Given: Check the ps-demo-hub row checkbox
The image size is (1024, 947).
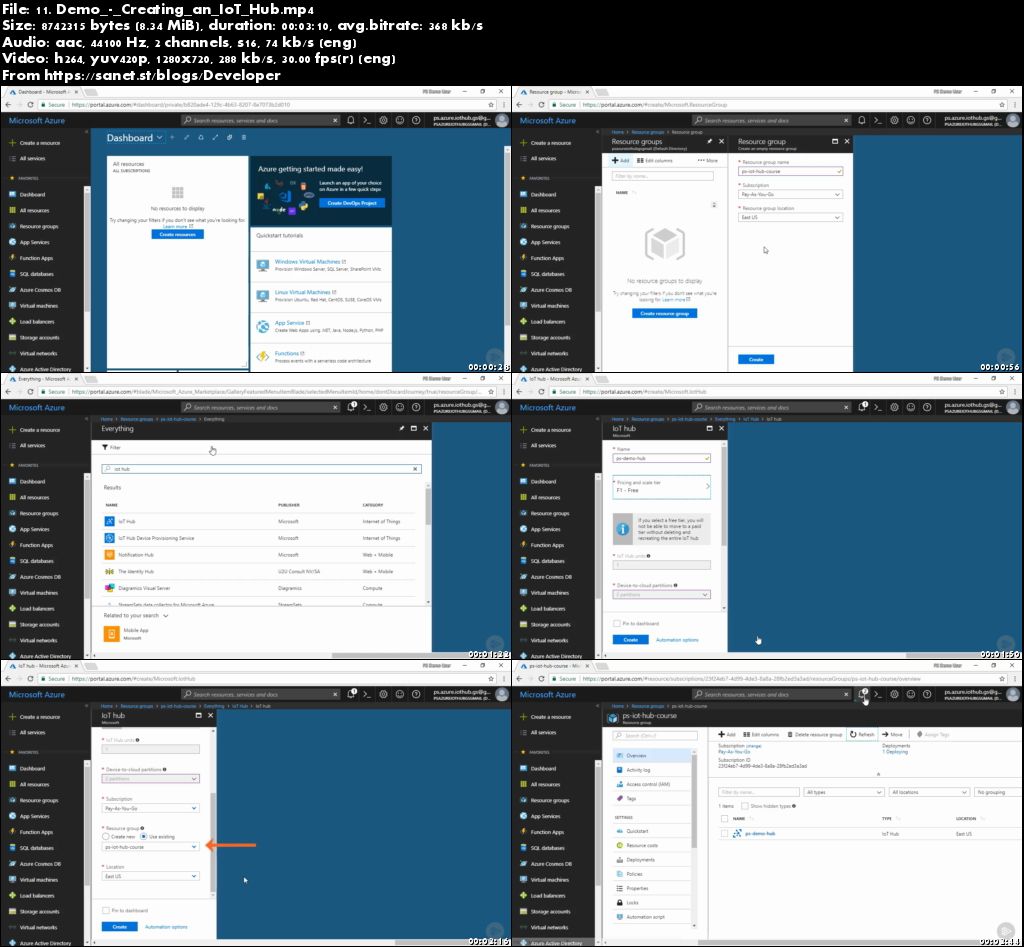Looking at the screenshot, I should point(724,834).
